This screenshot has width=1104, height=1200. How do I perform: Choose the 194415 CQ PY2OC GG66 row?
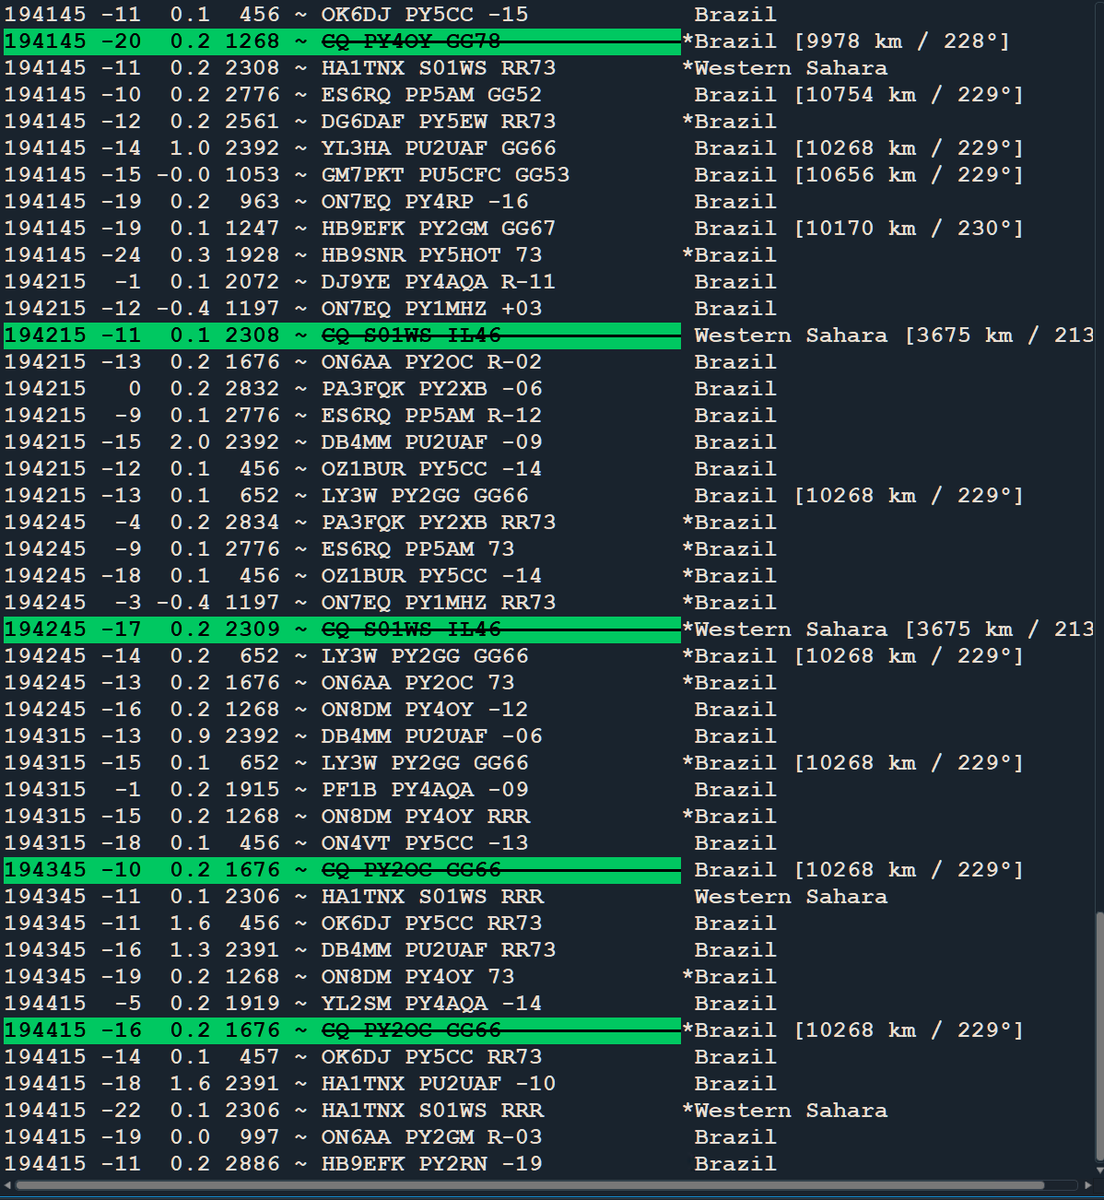pos(548,1030)
